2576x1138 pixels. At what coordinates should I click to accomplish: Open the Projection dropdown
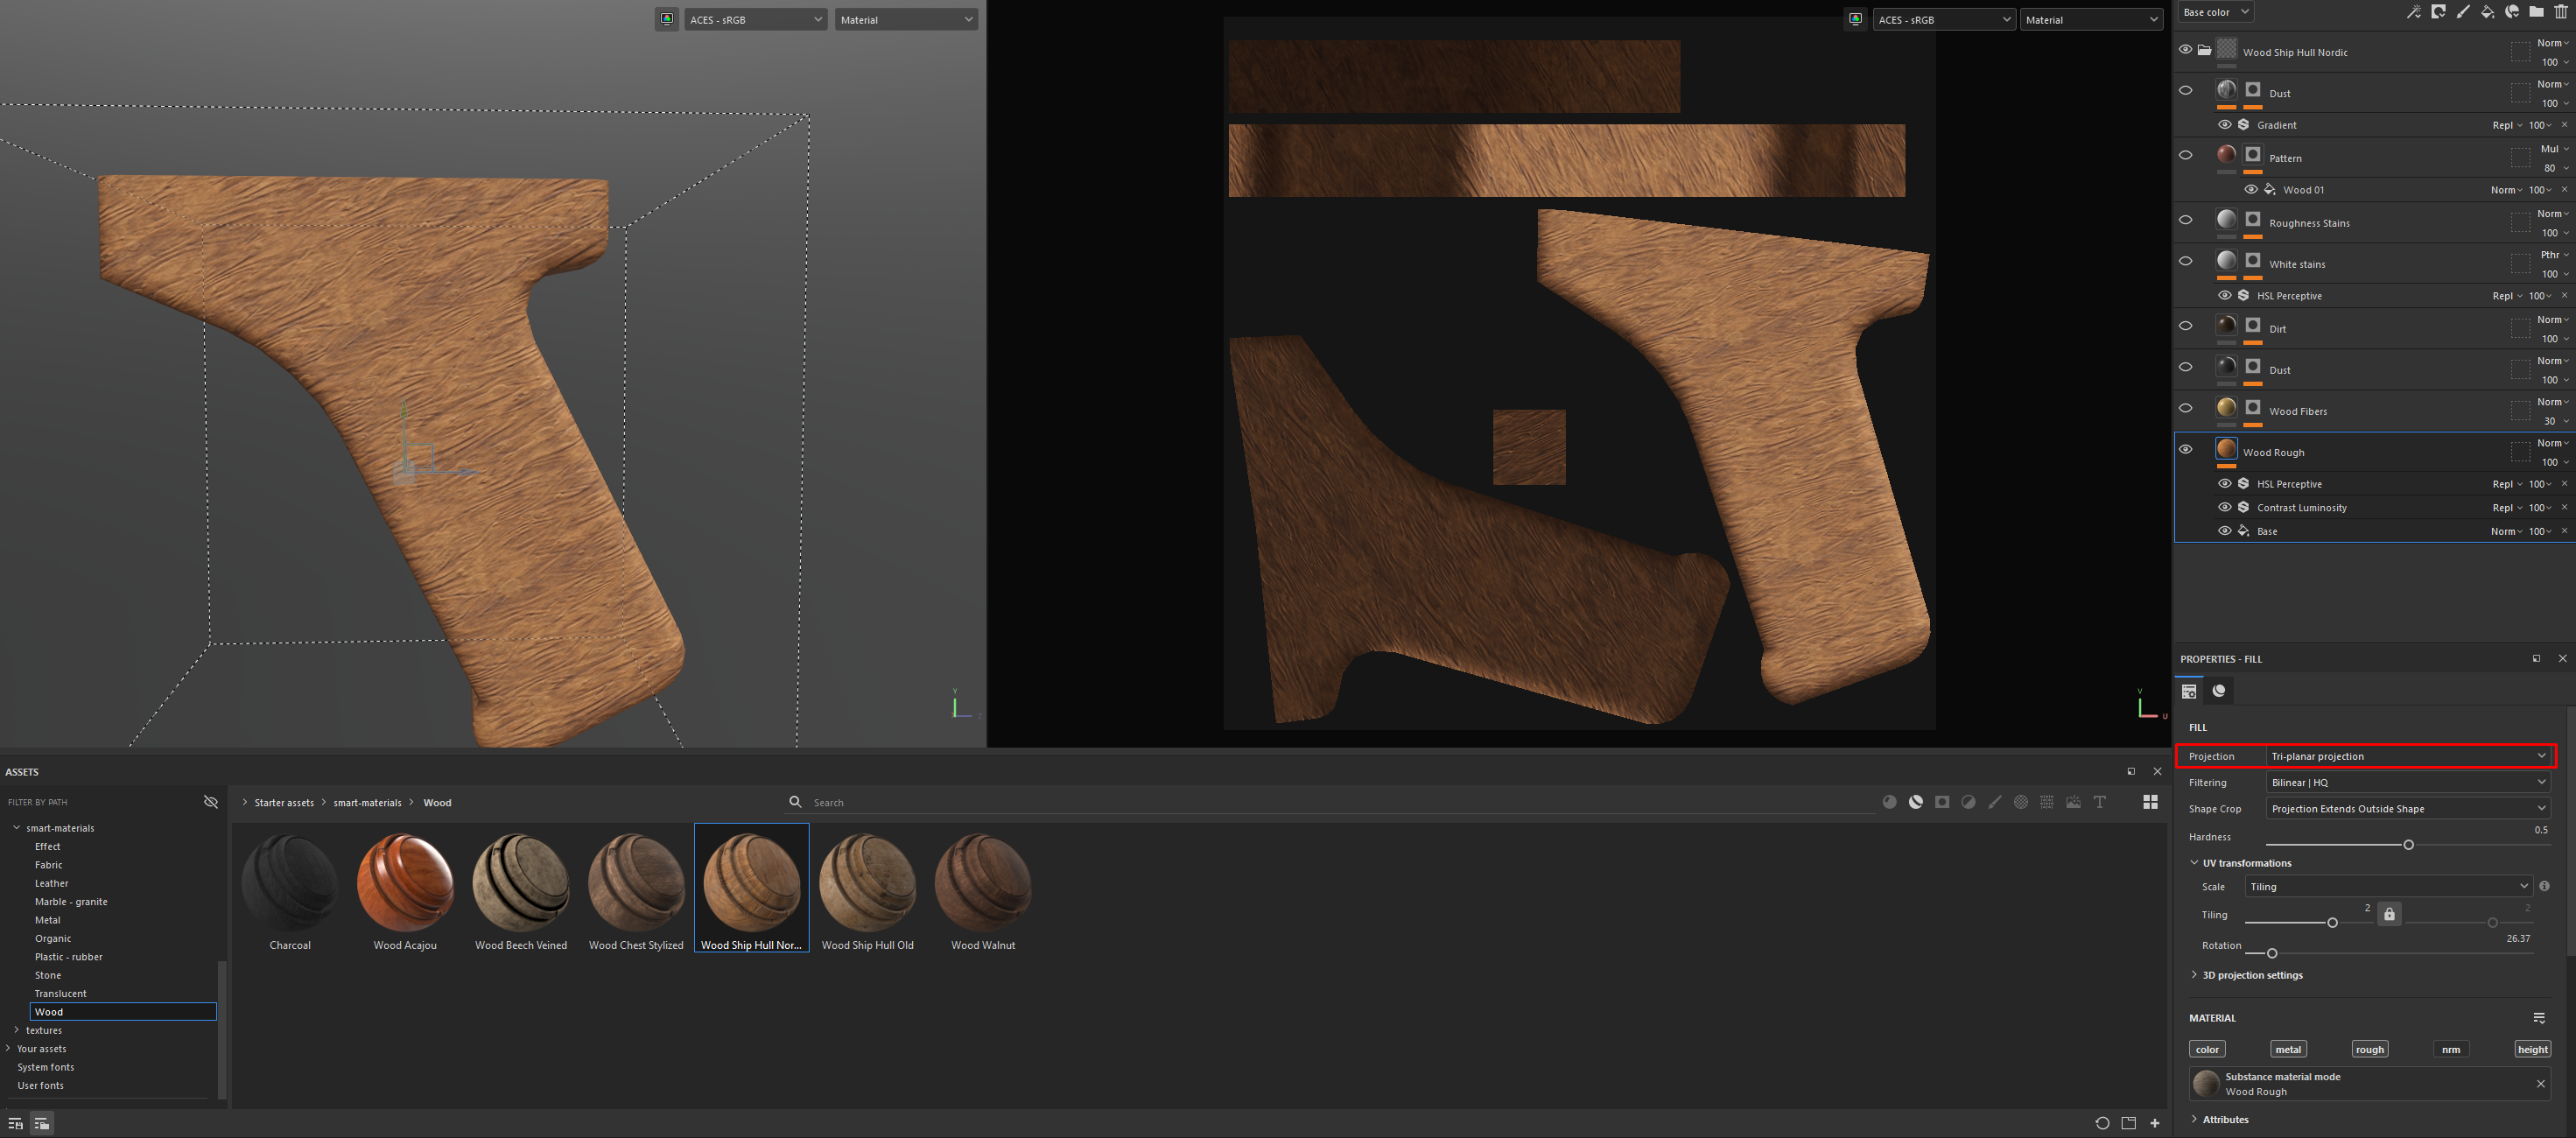pyautogui.click(x=2408, y=756)
